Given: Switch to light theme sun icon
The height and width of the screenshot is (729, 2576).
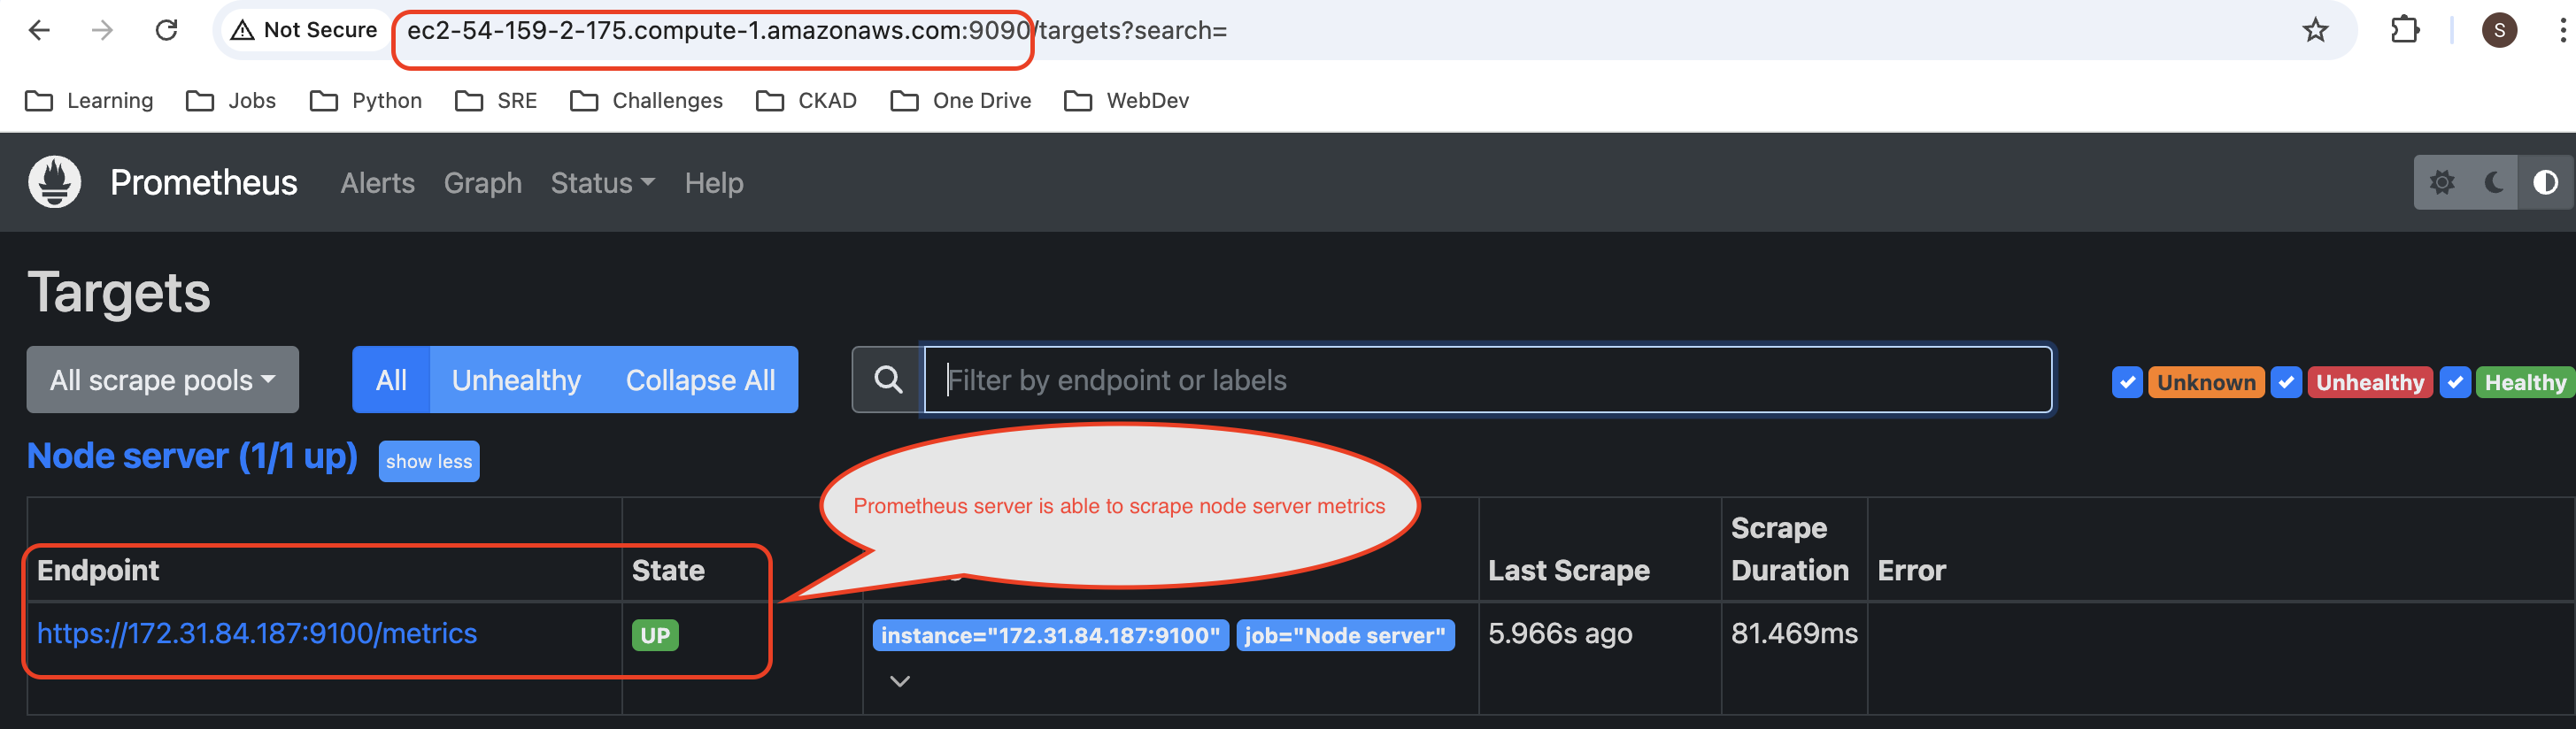Looking at the screenshot, I should (x=2442, y=182).
